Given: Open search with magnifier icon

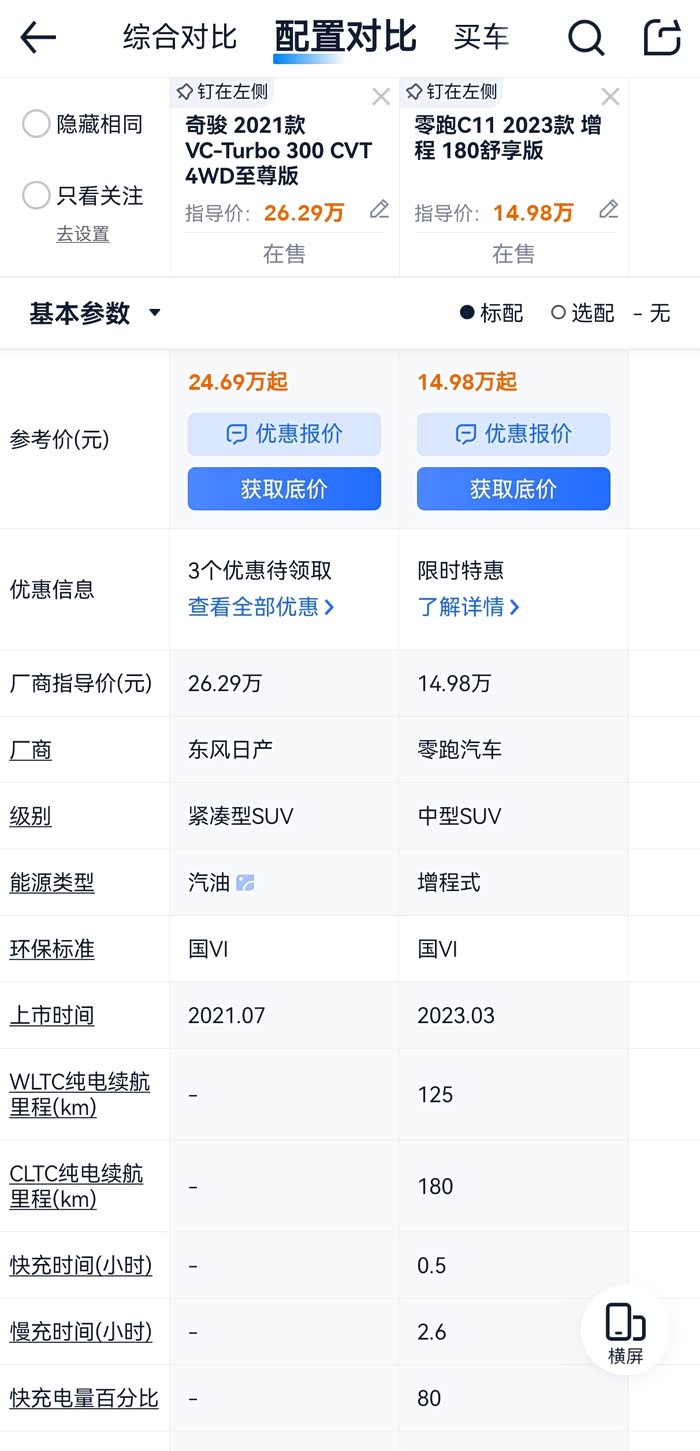Looking at the screenshot, I should tap(586, 38).
